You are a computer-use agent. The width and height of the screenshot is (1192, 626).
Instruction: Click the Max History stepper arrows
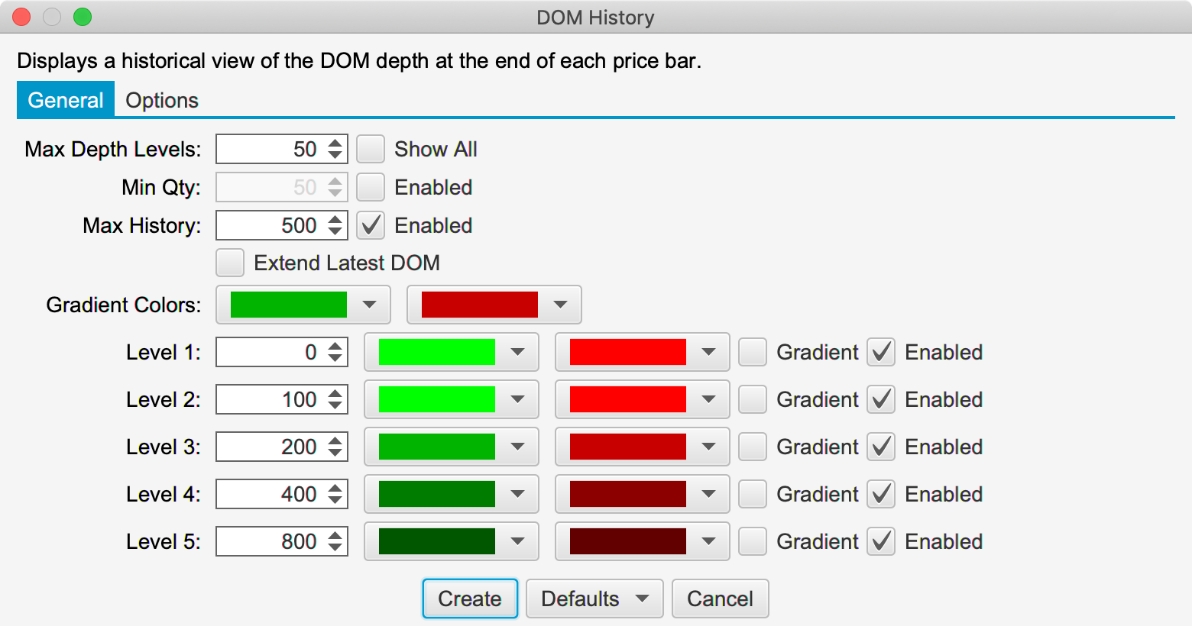335,225
